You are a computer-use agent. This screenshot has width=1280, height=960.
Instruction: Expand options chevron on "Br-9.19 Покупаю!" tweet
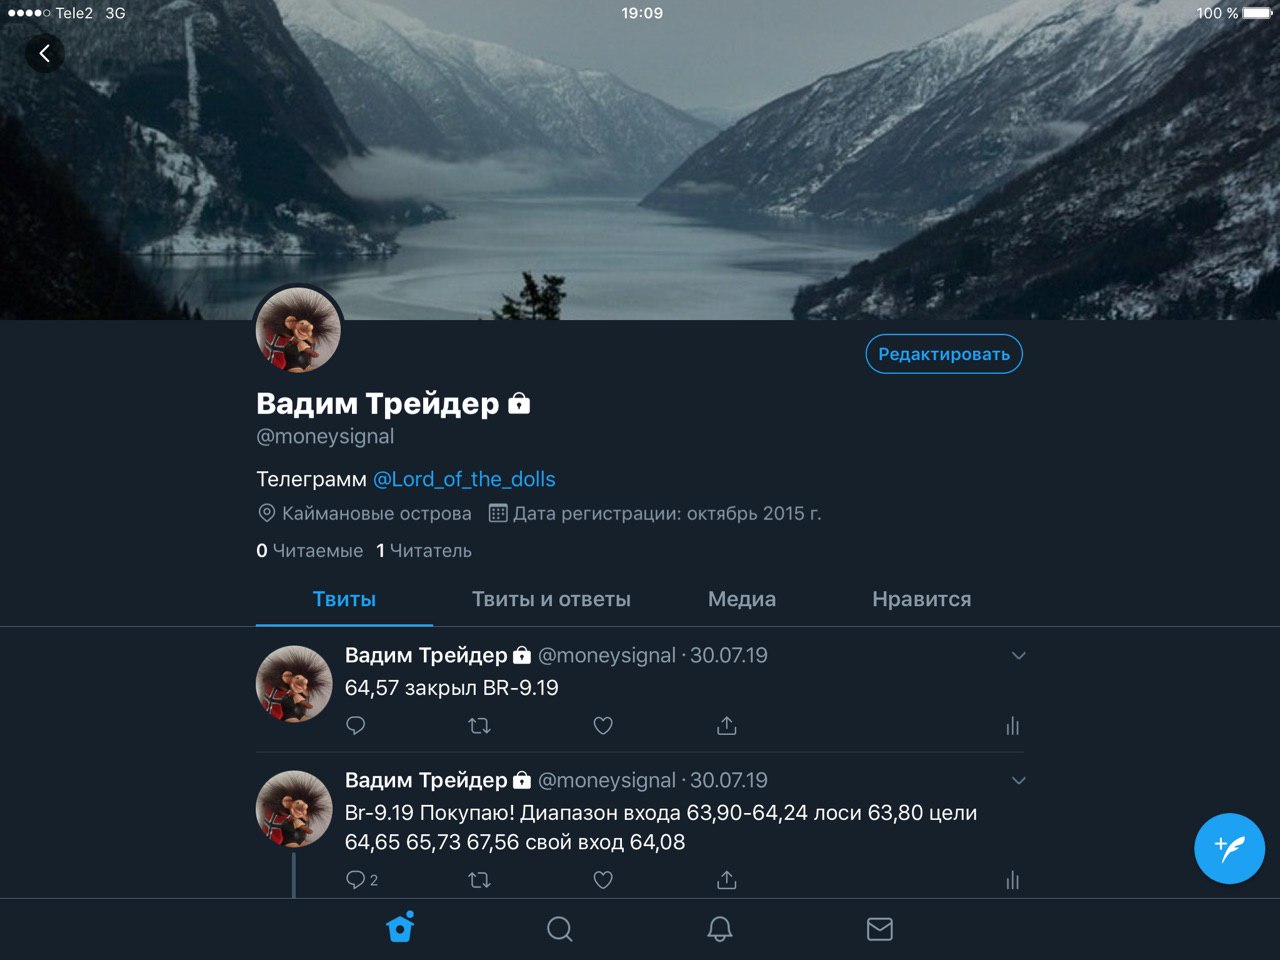(x=1018, y=781)
